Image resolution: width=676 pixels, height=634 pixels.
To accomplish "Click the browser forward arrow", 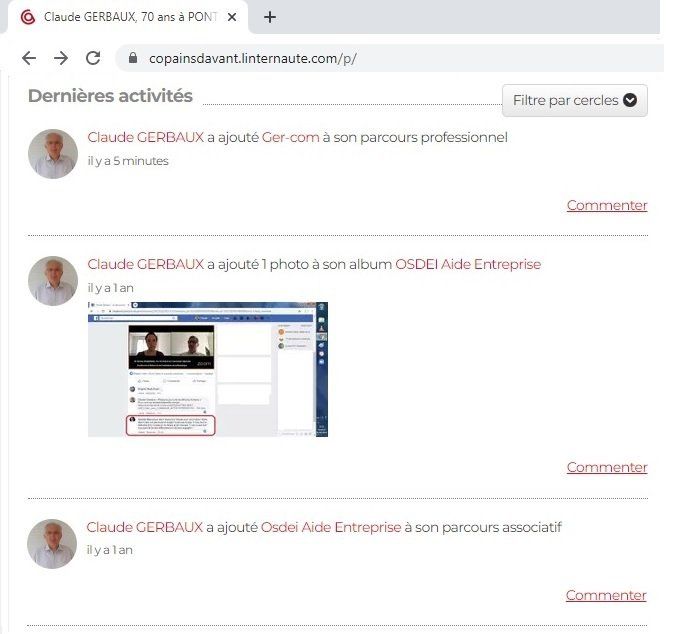I will pyautogui.click(x=61, y=58).
